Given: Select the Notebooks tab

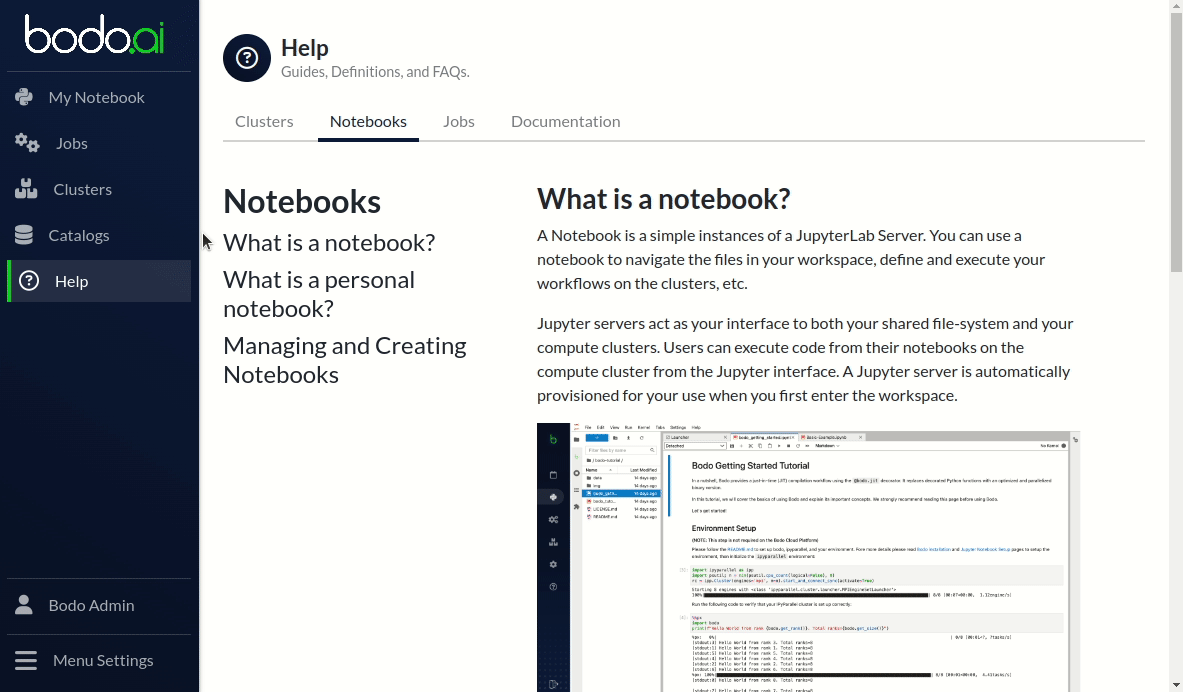Looking at the screenshot, I should coord(368,121).
